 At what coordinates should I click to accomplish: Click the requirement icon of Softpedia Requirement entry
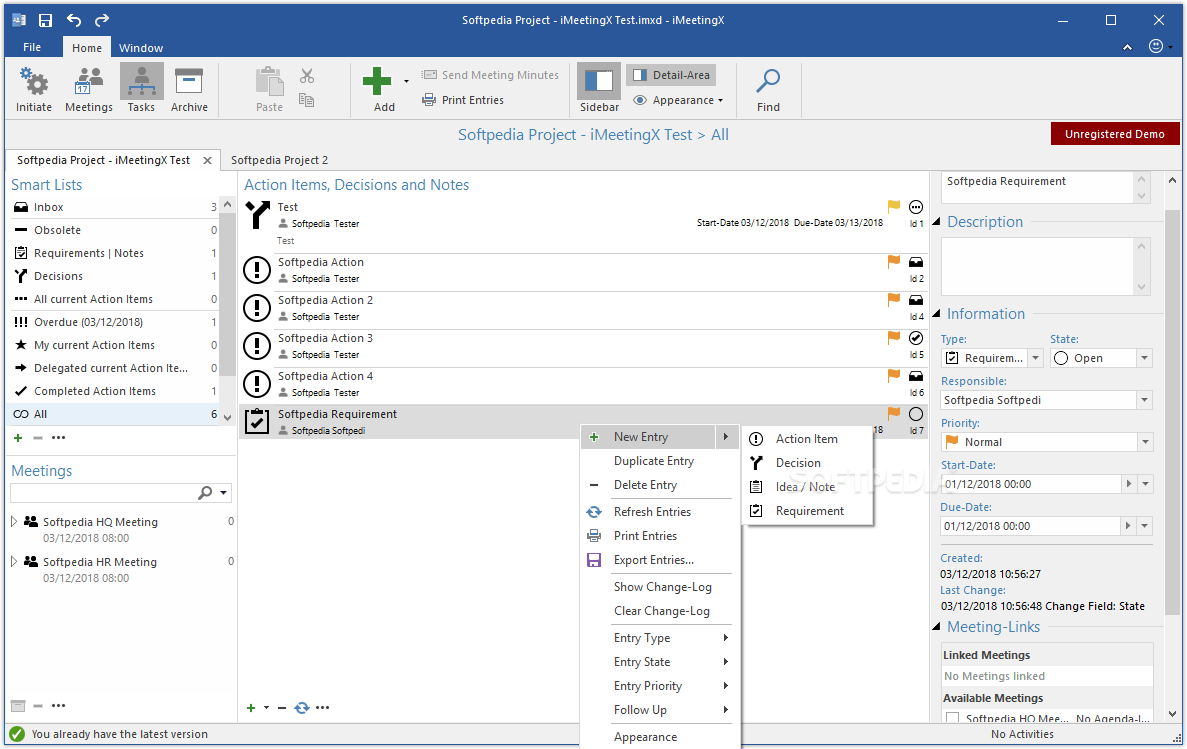[x=257, y=421]
